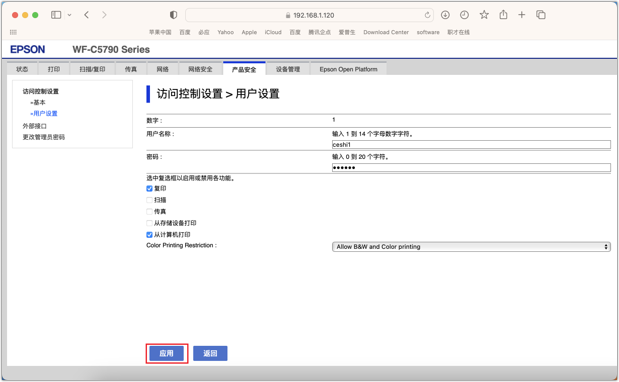Select the address bar showing 192.168.1.120
Image resolution: width=619 pixels, height=382 pixels.
(310, 15)
